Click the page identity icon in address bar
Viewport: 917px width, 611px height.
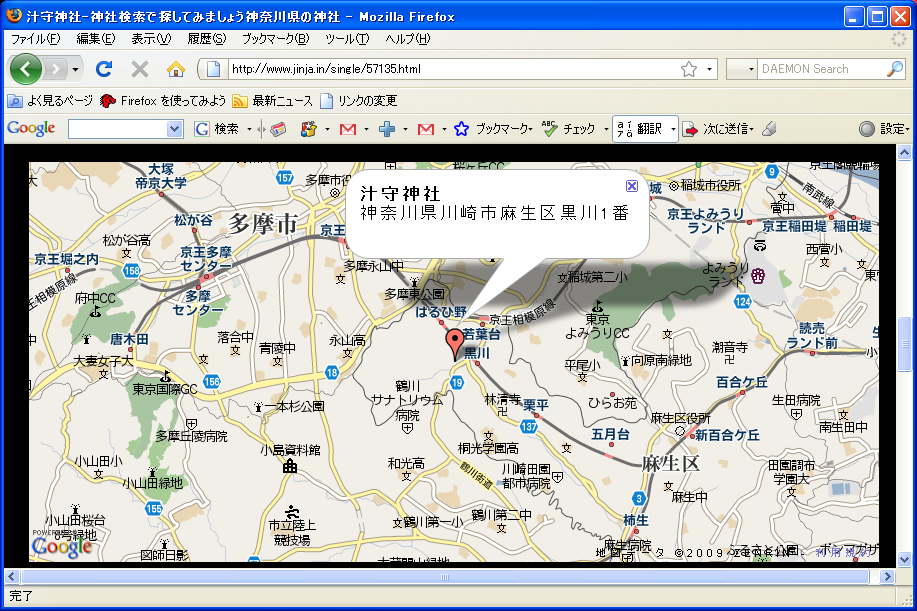coord(213,69)
